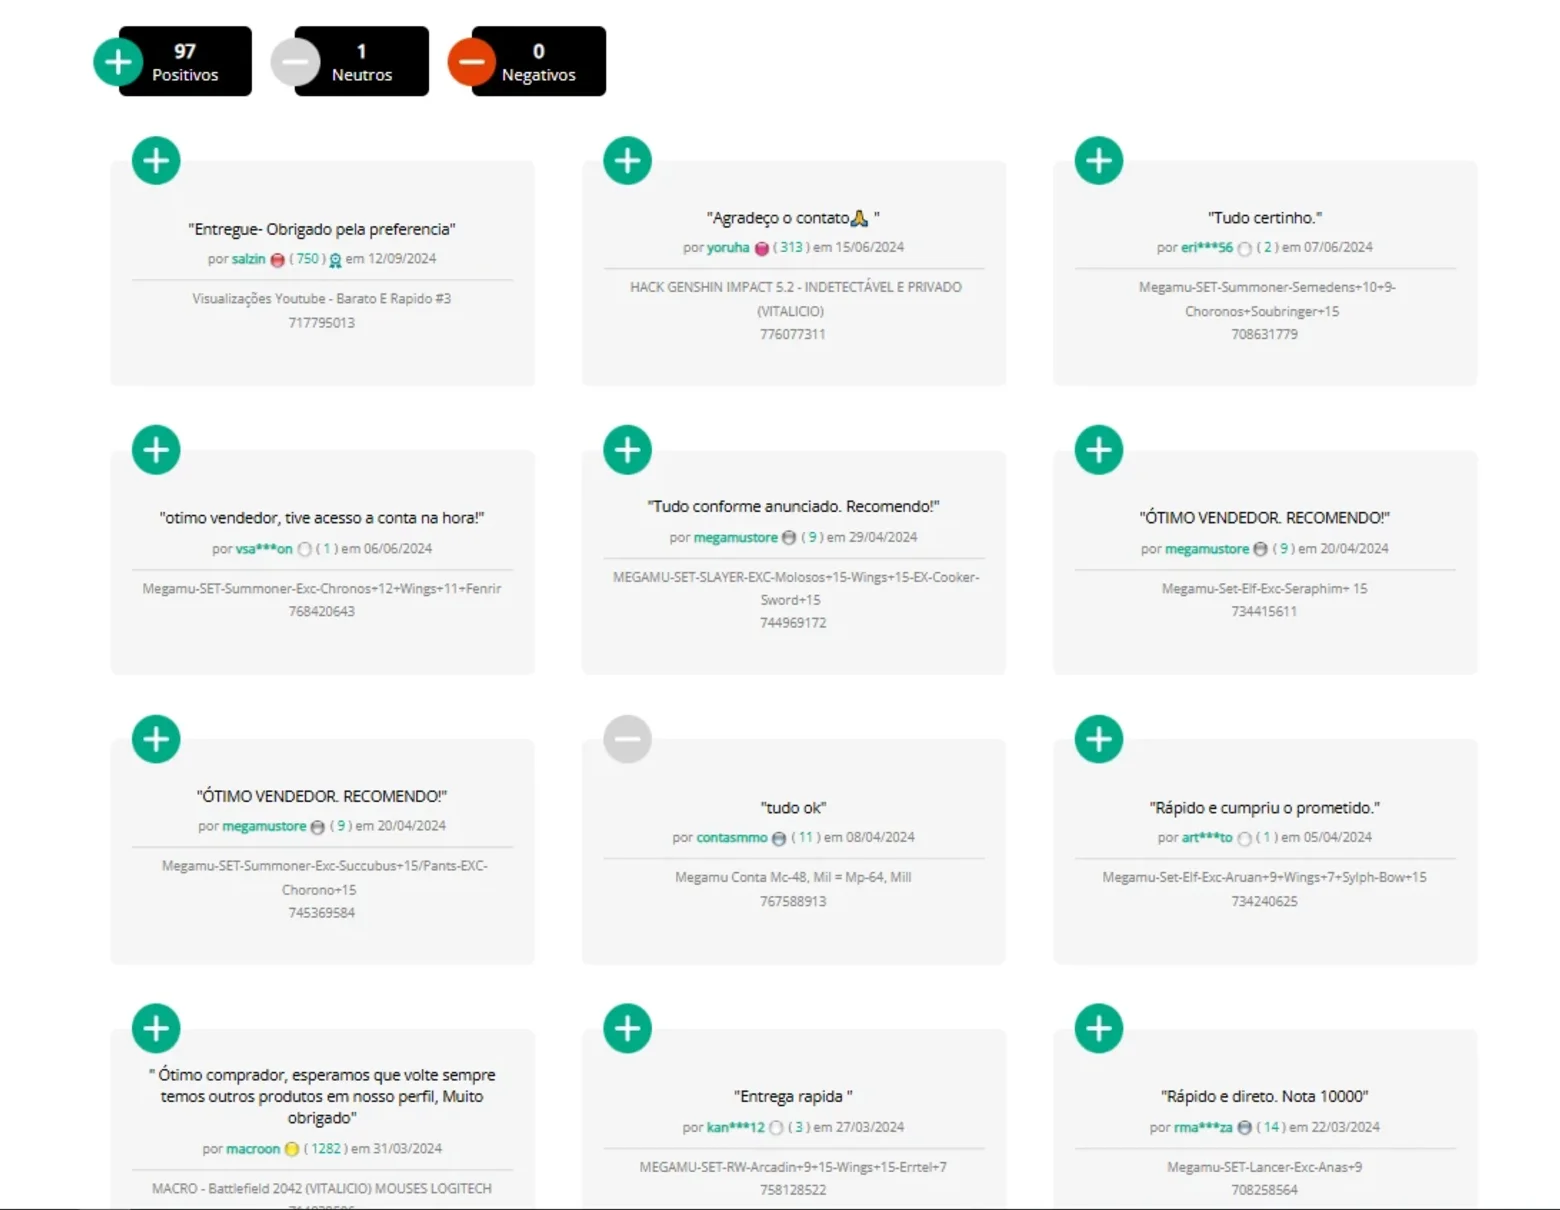Viewport: 1560px width, 1210px height.
Task: Open Visualizações Youtube - Barato E Rapido listing
Action: click(x=322, y=298)
